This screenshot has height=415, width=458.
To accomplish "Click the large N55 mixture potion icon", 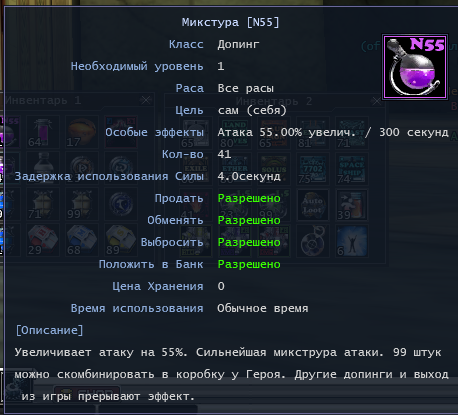I will click(415, 67).
